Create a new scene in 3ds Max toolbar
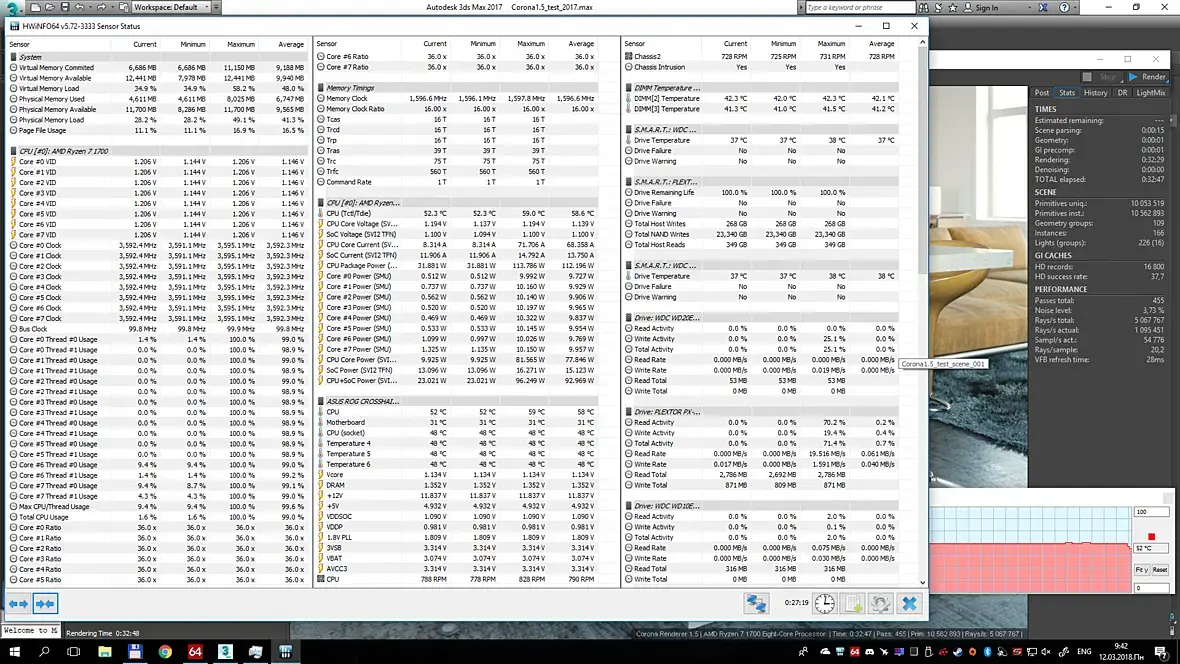 (x=35, y=8)
